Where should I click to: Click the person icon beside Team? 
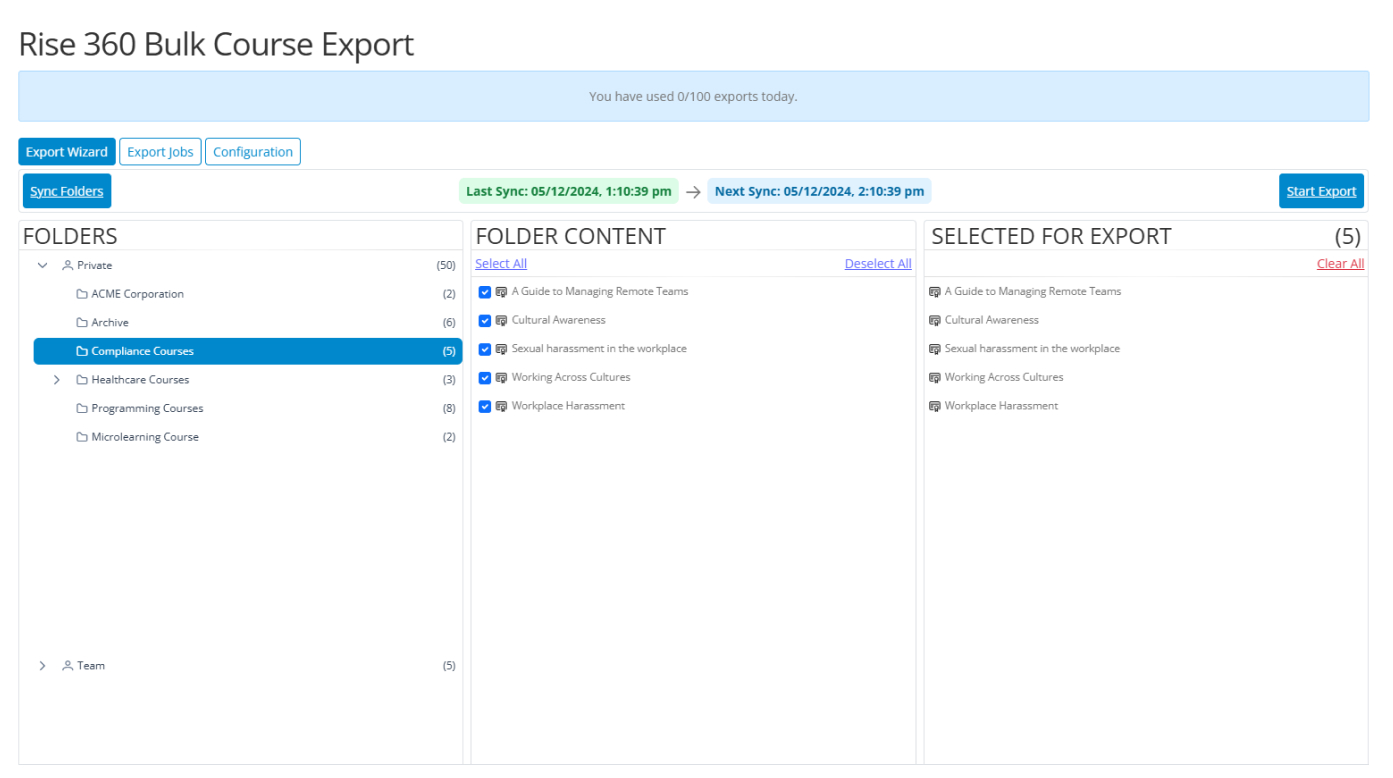[x=68, y=665]
